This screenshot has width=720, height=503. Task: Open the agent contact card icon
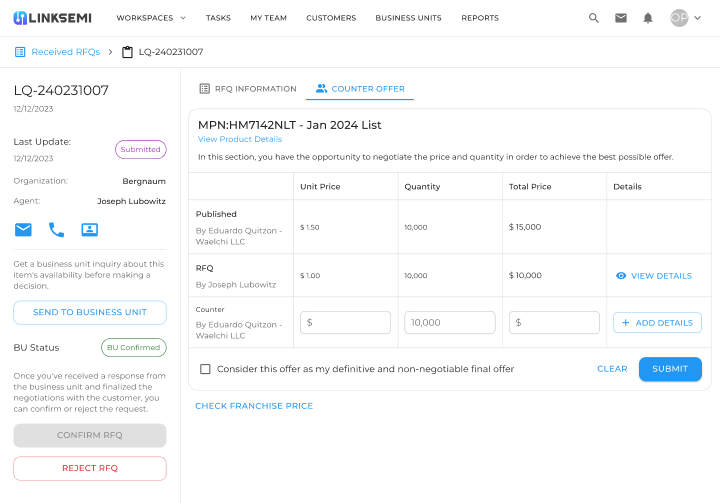tap(90, 229)
